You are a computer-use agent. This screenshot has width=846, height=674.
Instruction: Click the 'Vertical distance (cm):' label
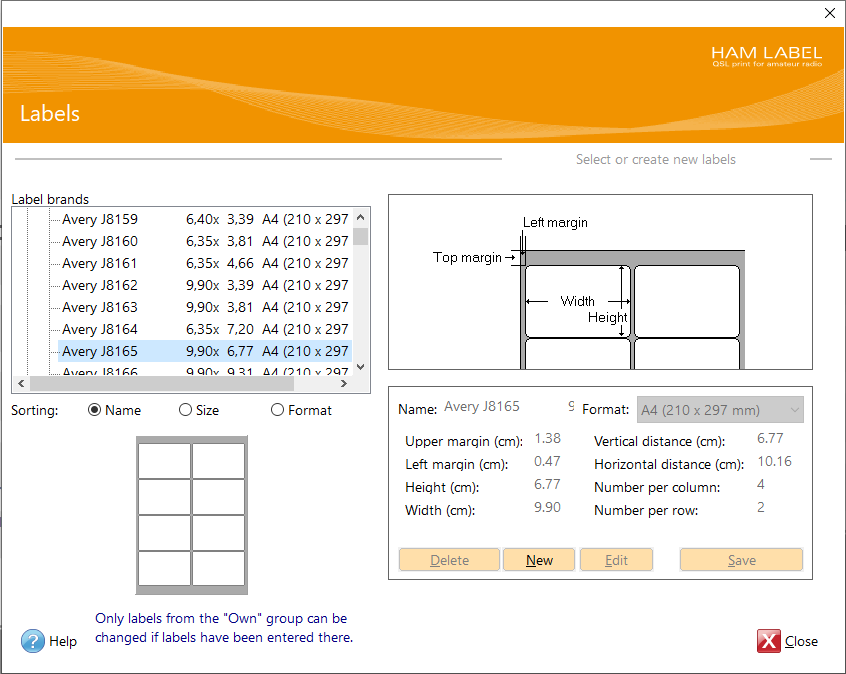[x=659, y=441]
